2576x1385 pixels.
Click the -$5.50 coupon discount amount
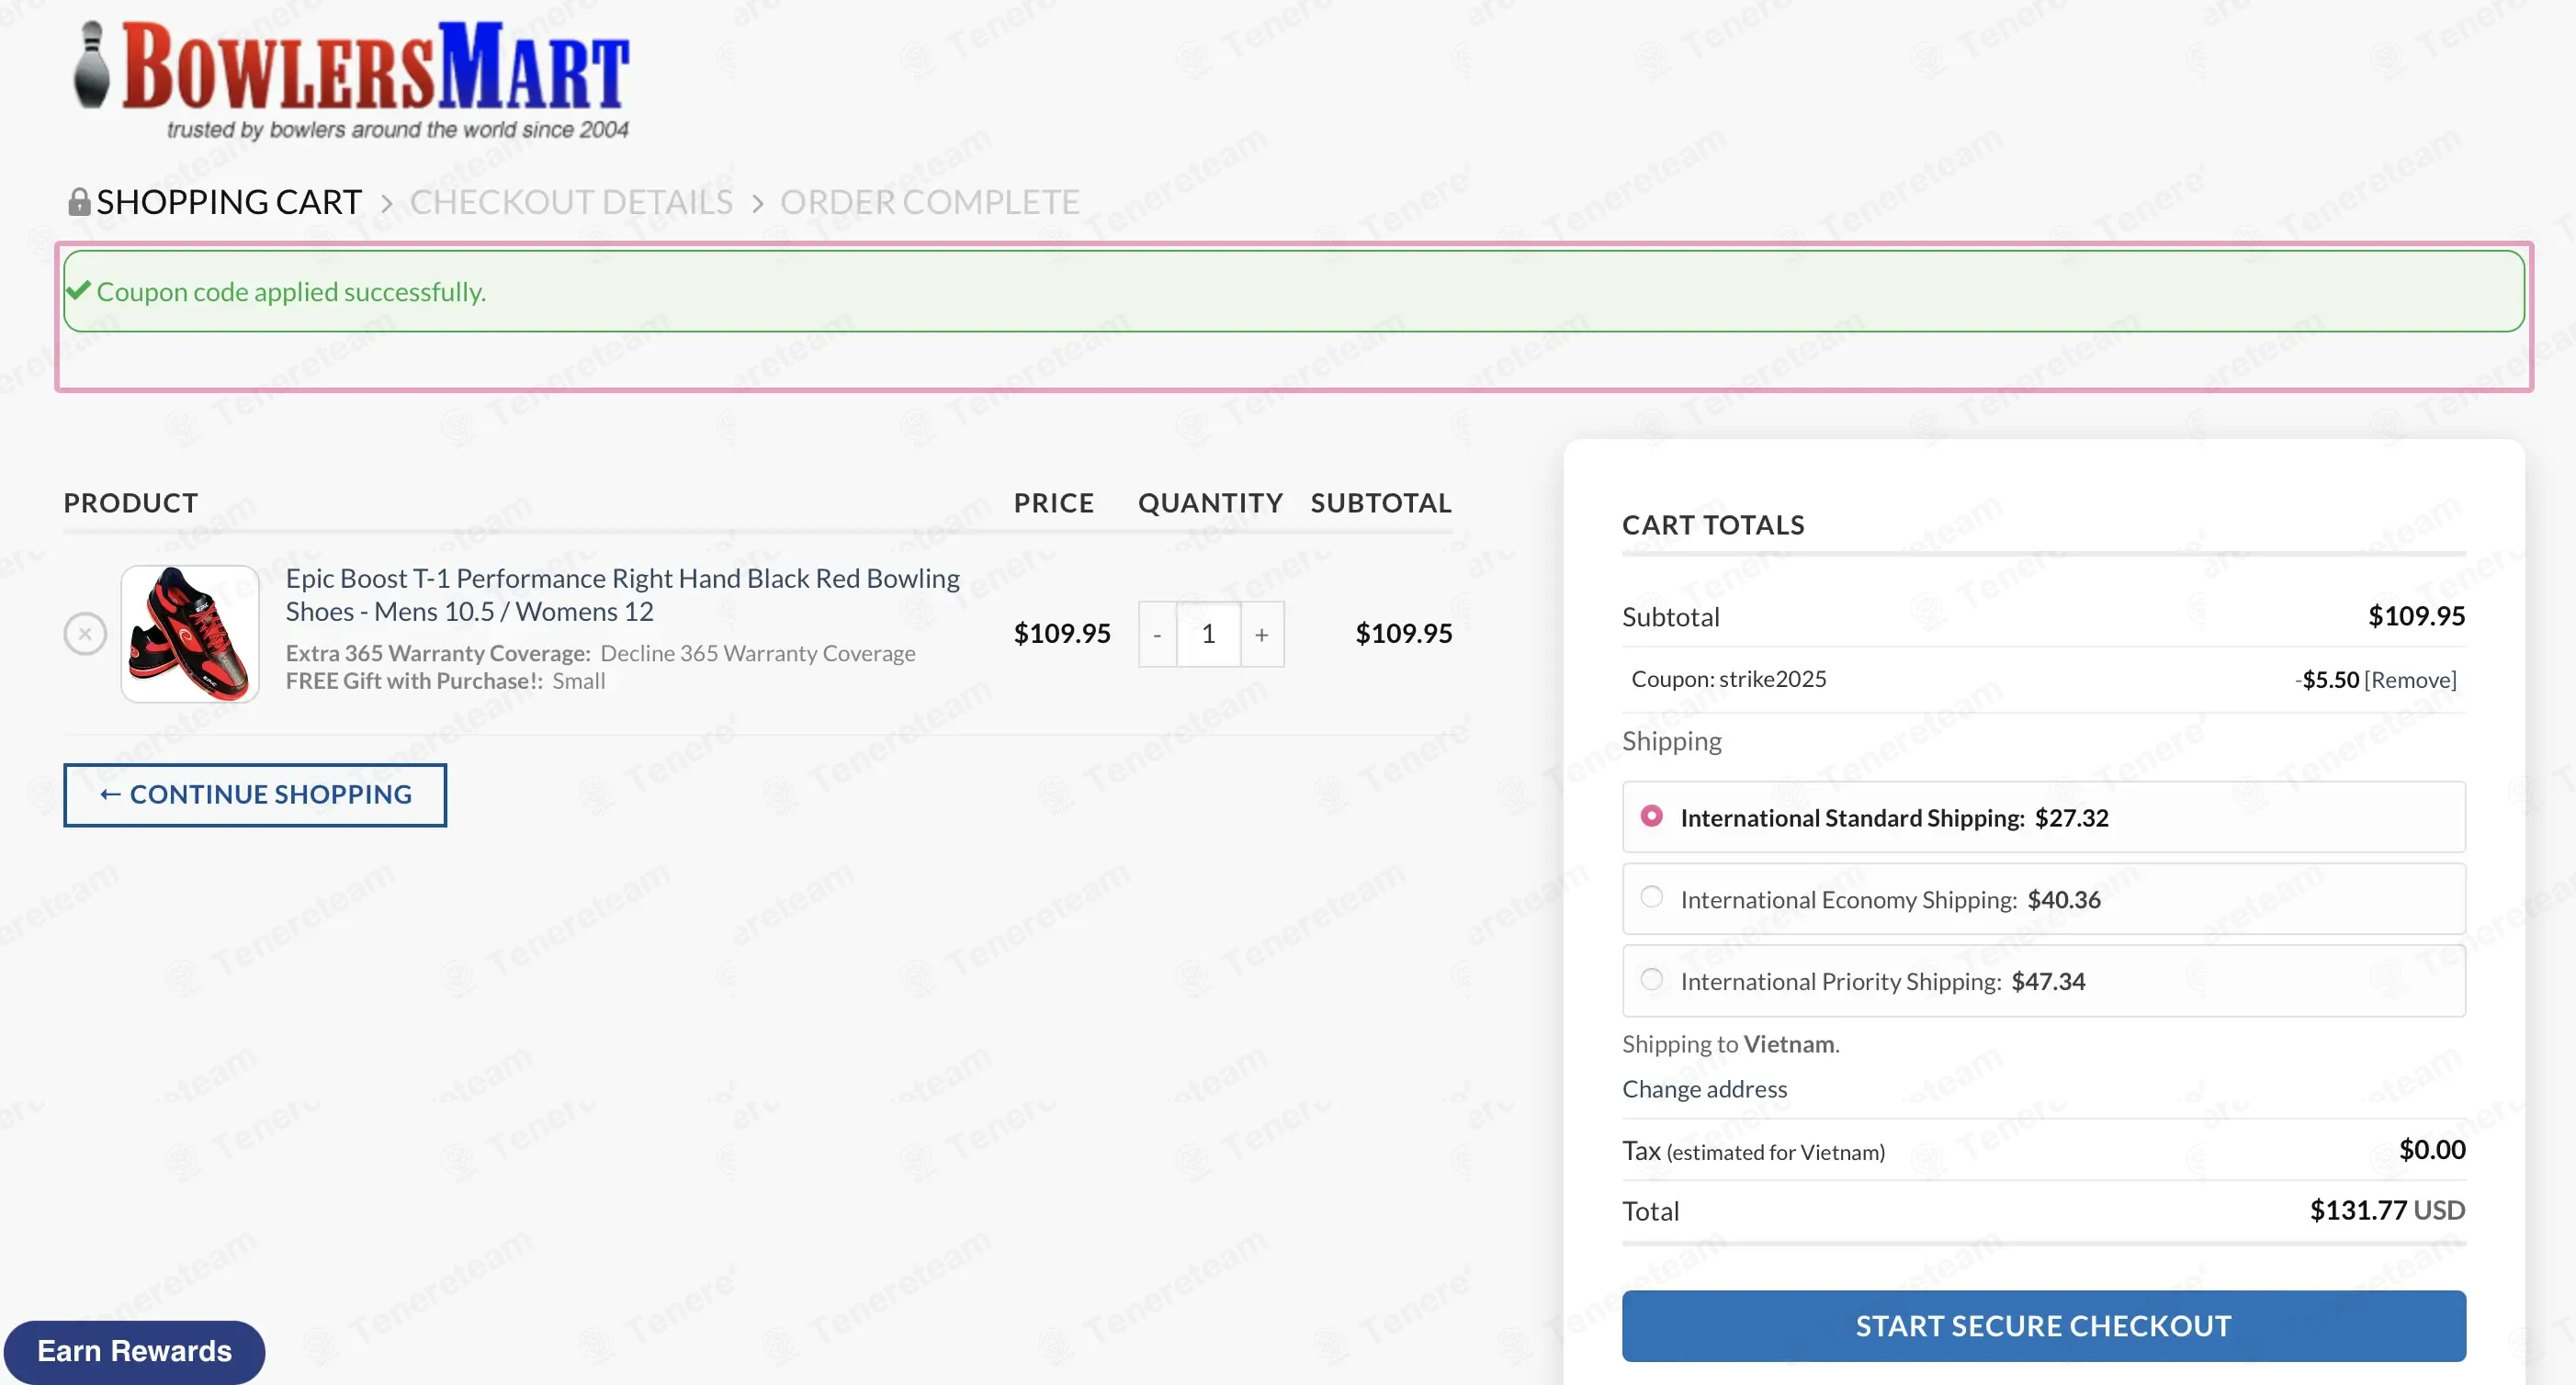2327,680
